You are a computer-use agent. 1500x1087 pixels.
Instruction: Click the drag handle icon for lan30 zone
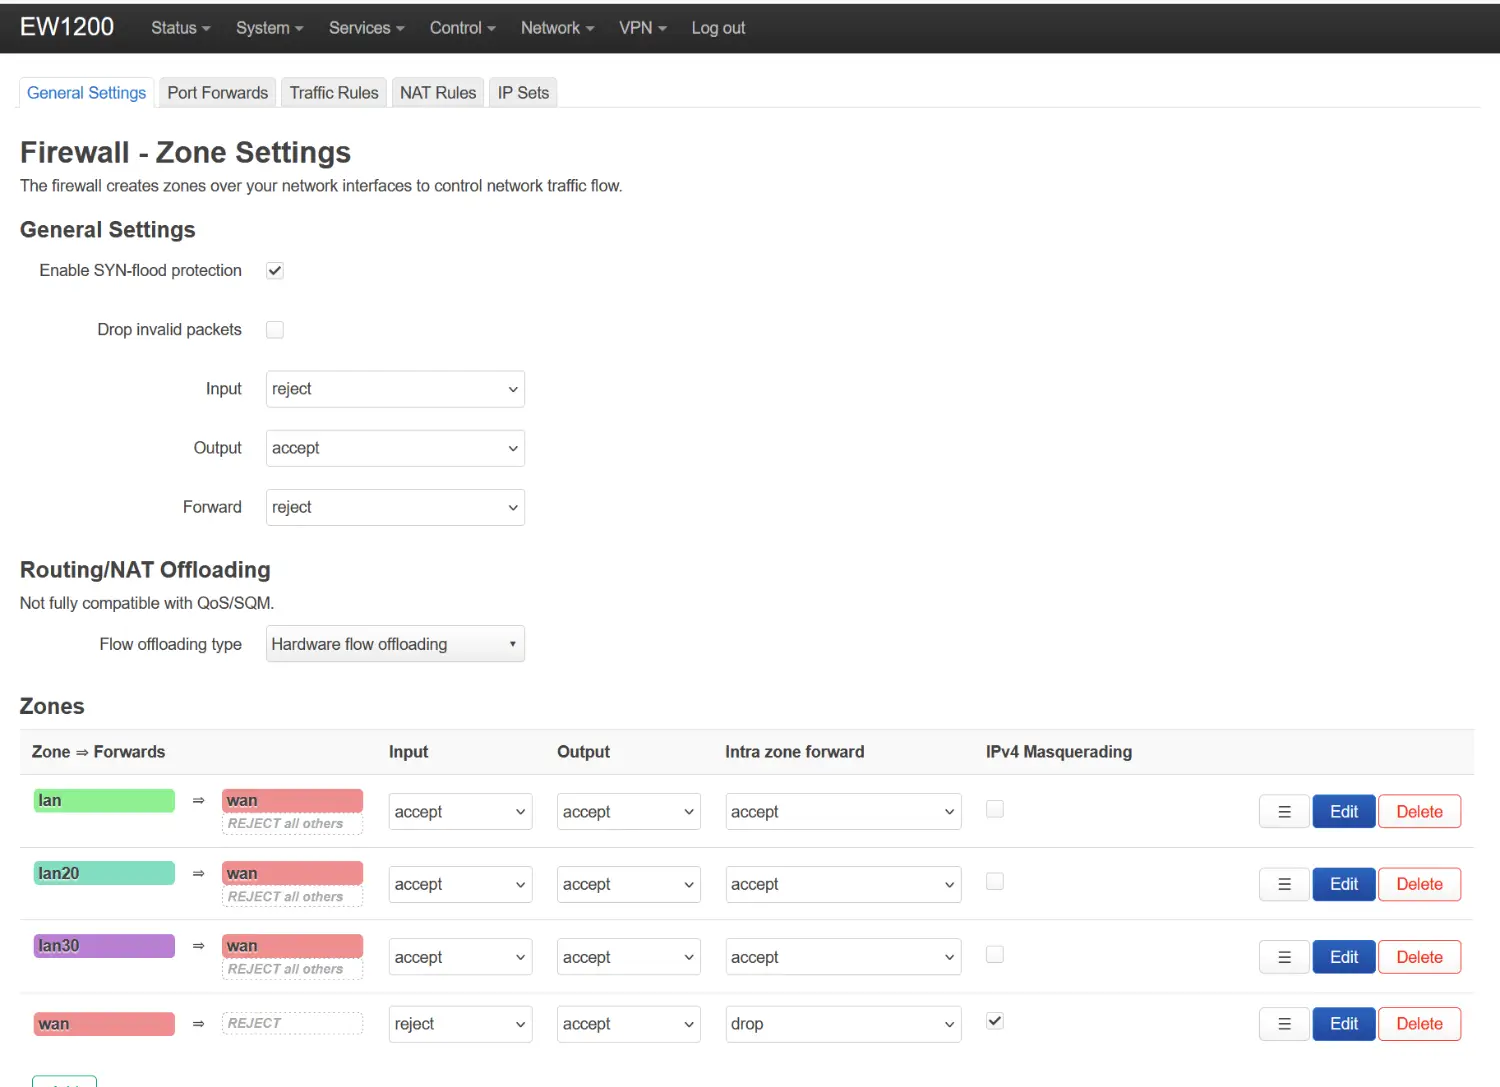click(x=1284, y=957)
